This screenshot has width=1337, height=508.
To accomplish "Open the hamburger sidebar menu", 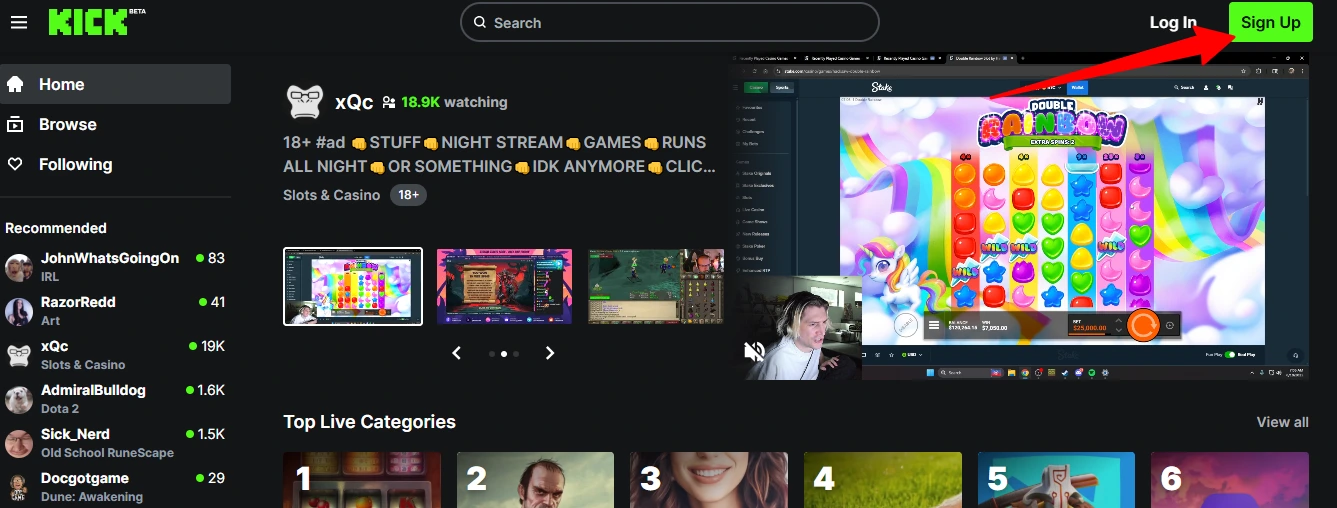I will click(x=18, y=22).
